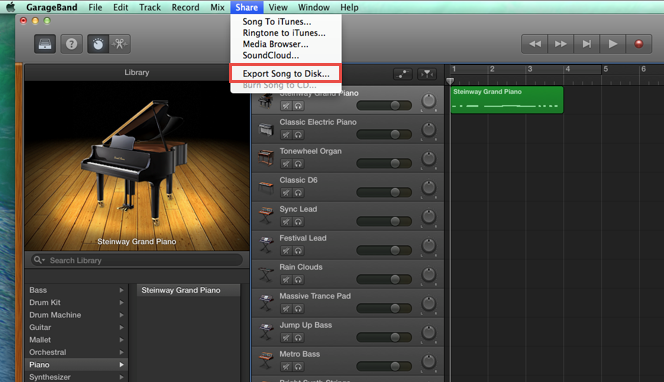Mute the Tonewheel Organ track
The image size is (664, 382).
286,164
